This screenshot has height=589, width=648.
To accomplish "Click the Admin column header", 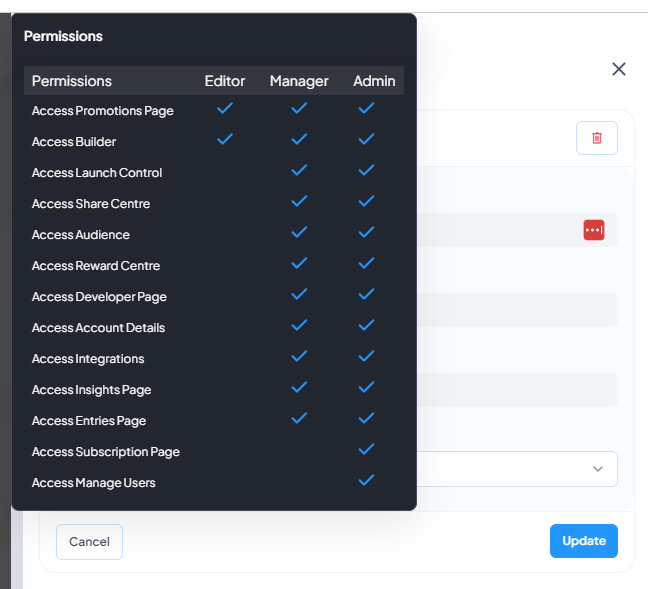I will coord(374,81).
